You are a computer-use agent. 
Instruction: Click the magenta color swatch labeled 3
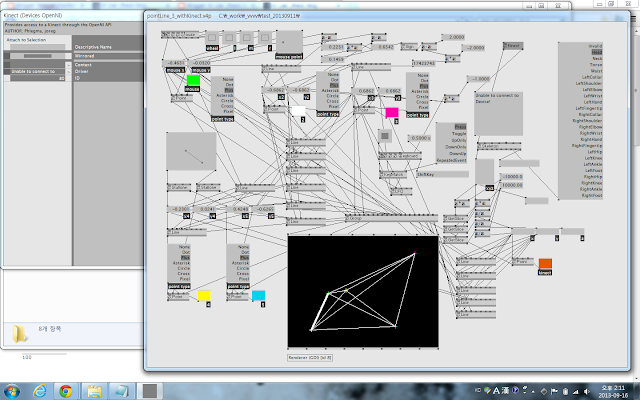click(392, 113)
